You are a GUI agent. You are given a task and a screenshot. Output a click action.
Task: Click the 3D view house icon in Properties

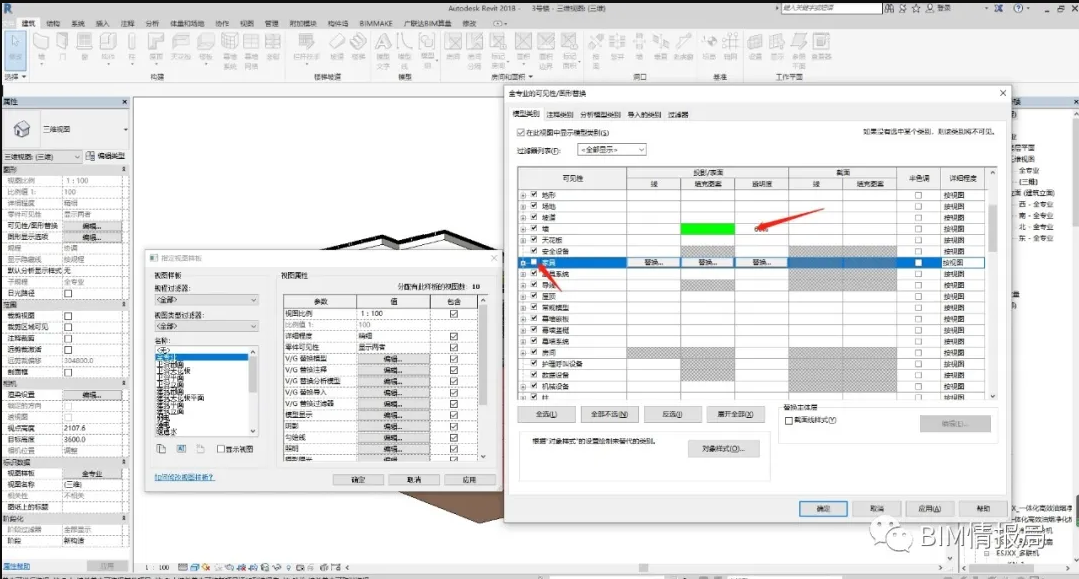[x=22, y=129]
